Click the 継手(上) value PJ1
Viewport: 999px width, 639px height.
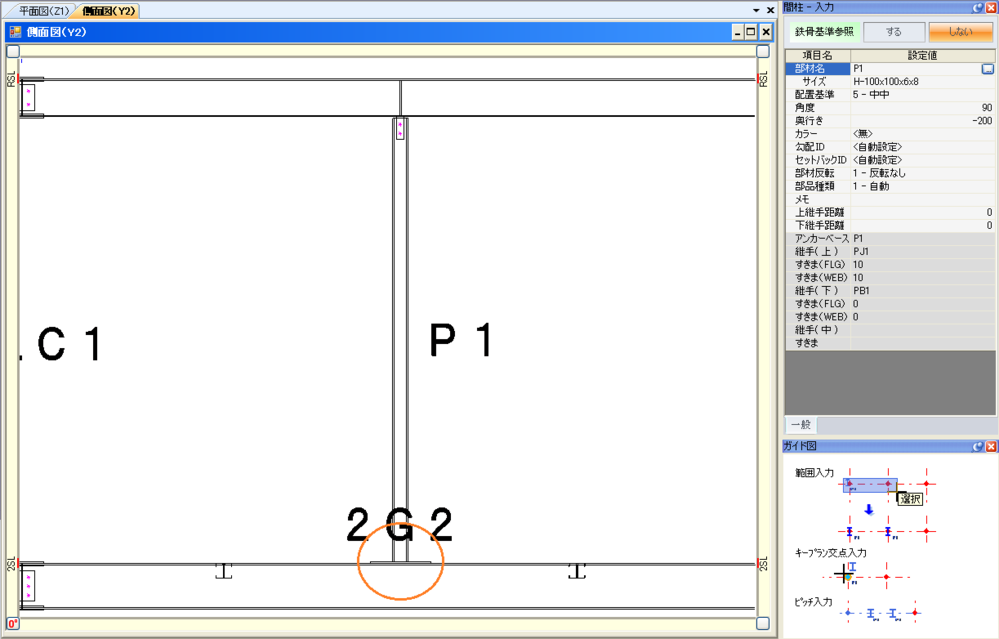point(923,252)
